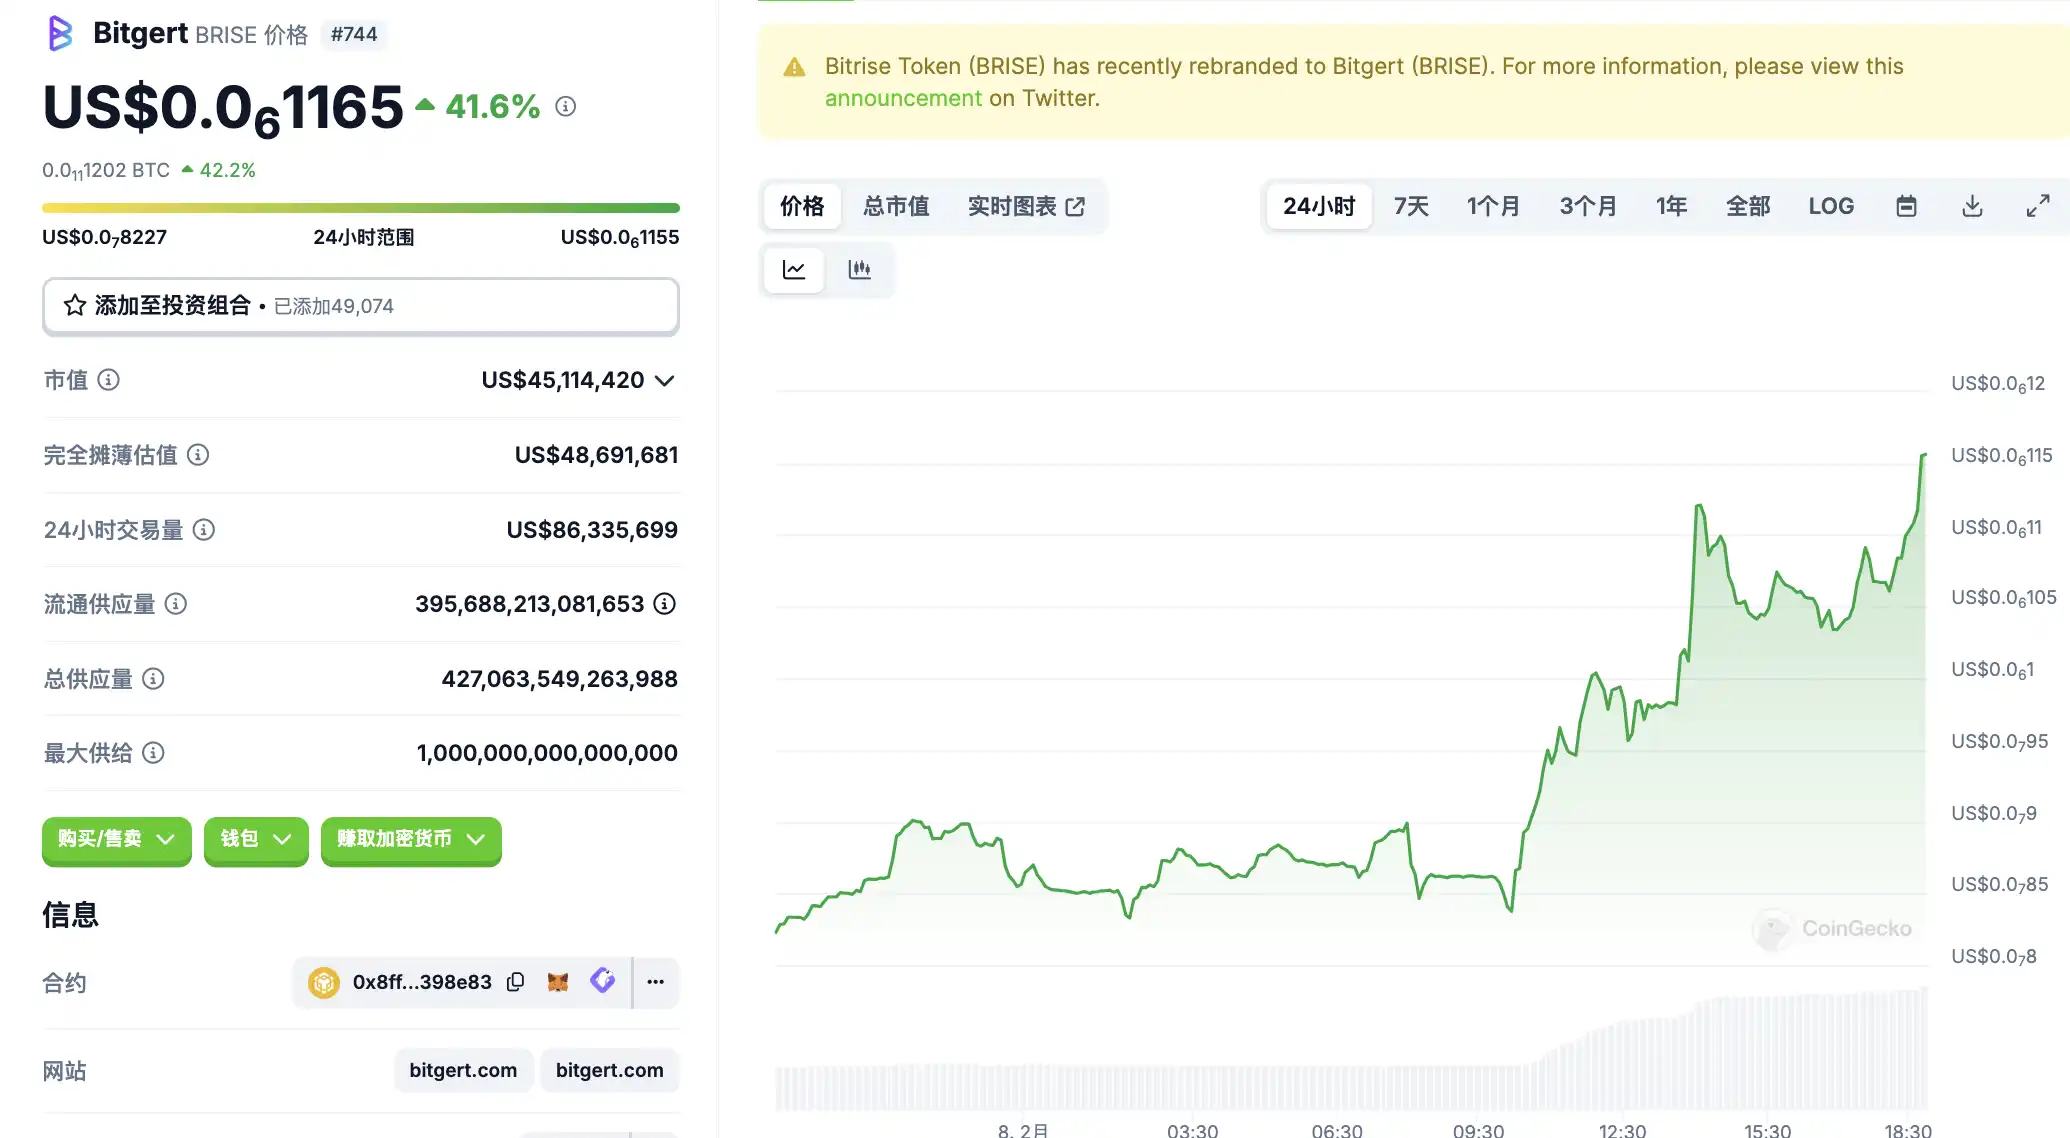Image resolution: width=2070 pixels, height=1138 pixels.
Task: Toggle LOG scale on chart
Action: coord(1830,206)
